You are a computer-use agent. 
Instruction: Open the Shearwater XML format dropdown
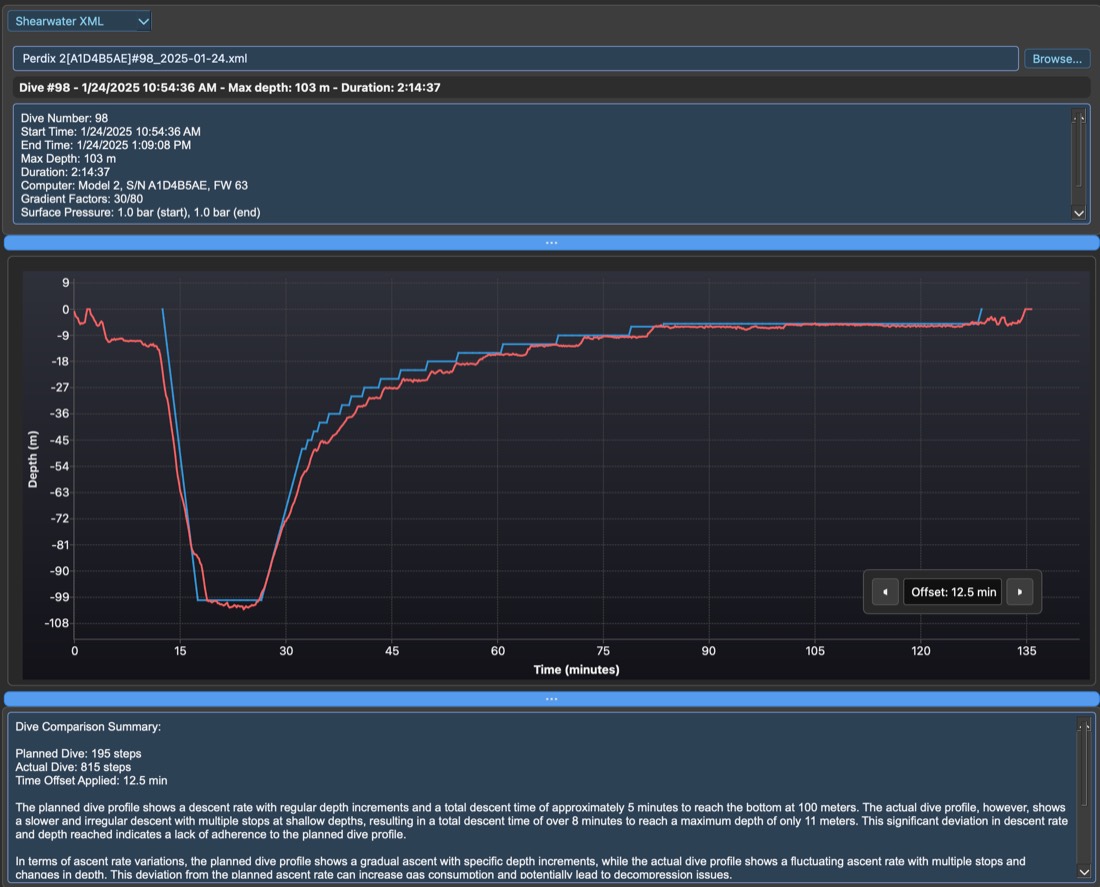click(79, 21)
